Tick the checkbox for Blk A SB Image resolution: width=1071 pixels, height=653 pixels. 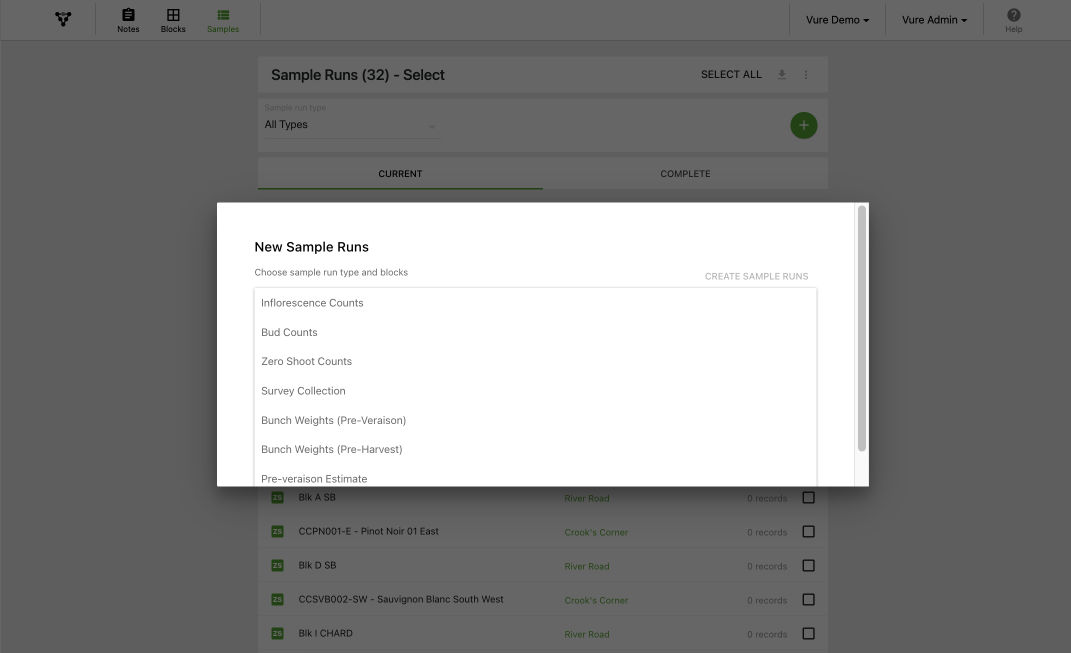pyautogui.click(x=808, y=497)
